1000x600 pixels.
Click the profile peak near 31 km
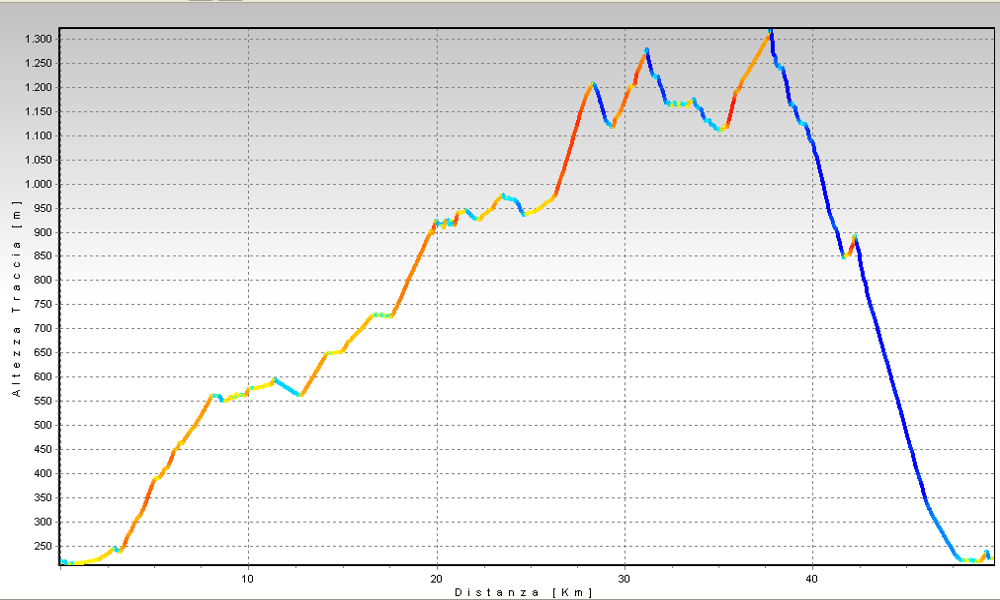click(647, 50)
